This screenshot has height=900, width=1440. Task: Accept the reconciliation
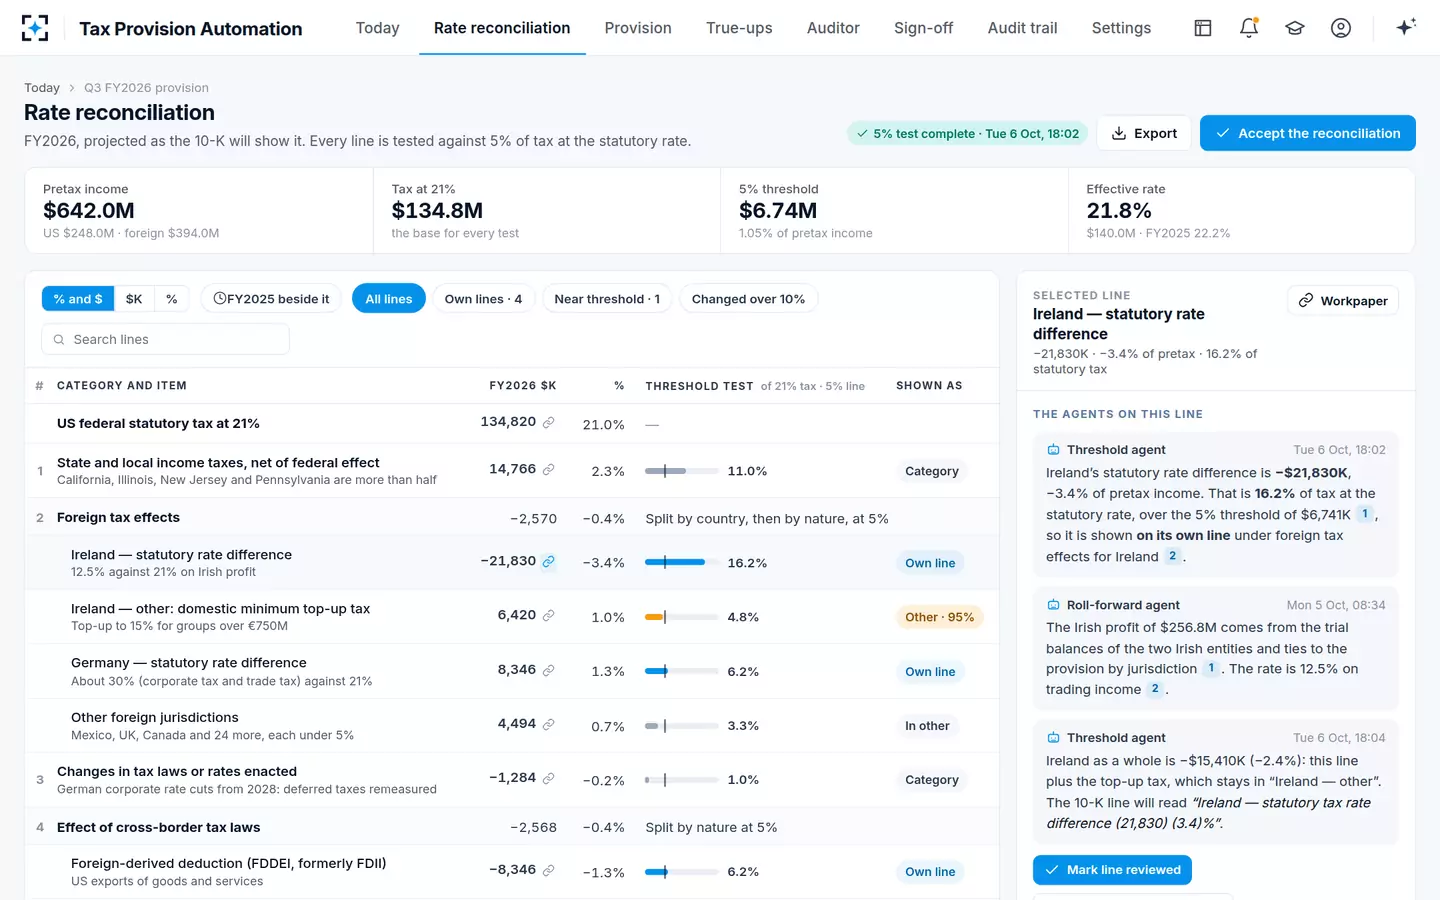click(x=1308, y=133)
